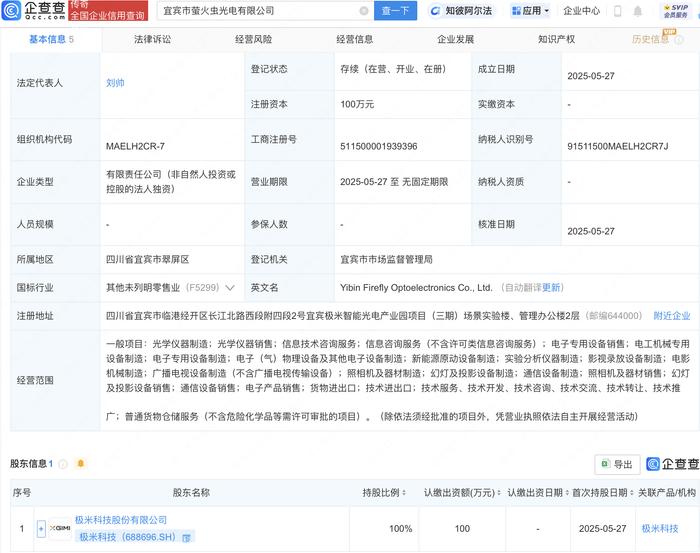The image size is (700, 553).
Task: Open legal representative 刘帅 profile
Action: coord(115,83)
